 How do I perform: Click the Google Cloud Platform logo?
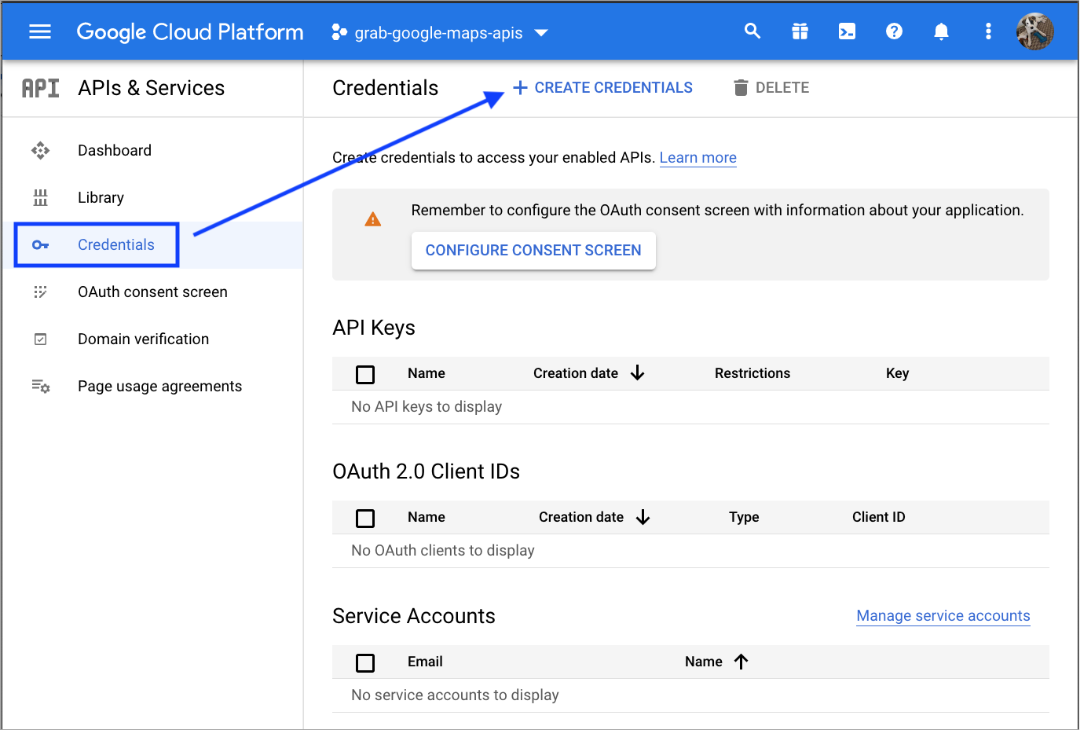tap(190, 32)
